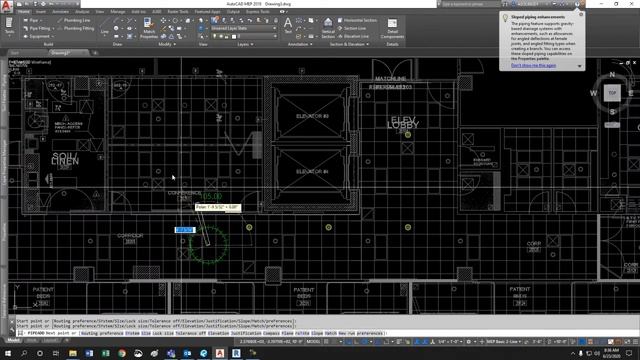Add a new drawing tab with plus button

95,53
